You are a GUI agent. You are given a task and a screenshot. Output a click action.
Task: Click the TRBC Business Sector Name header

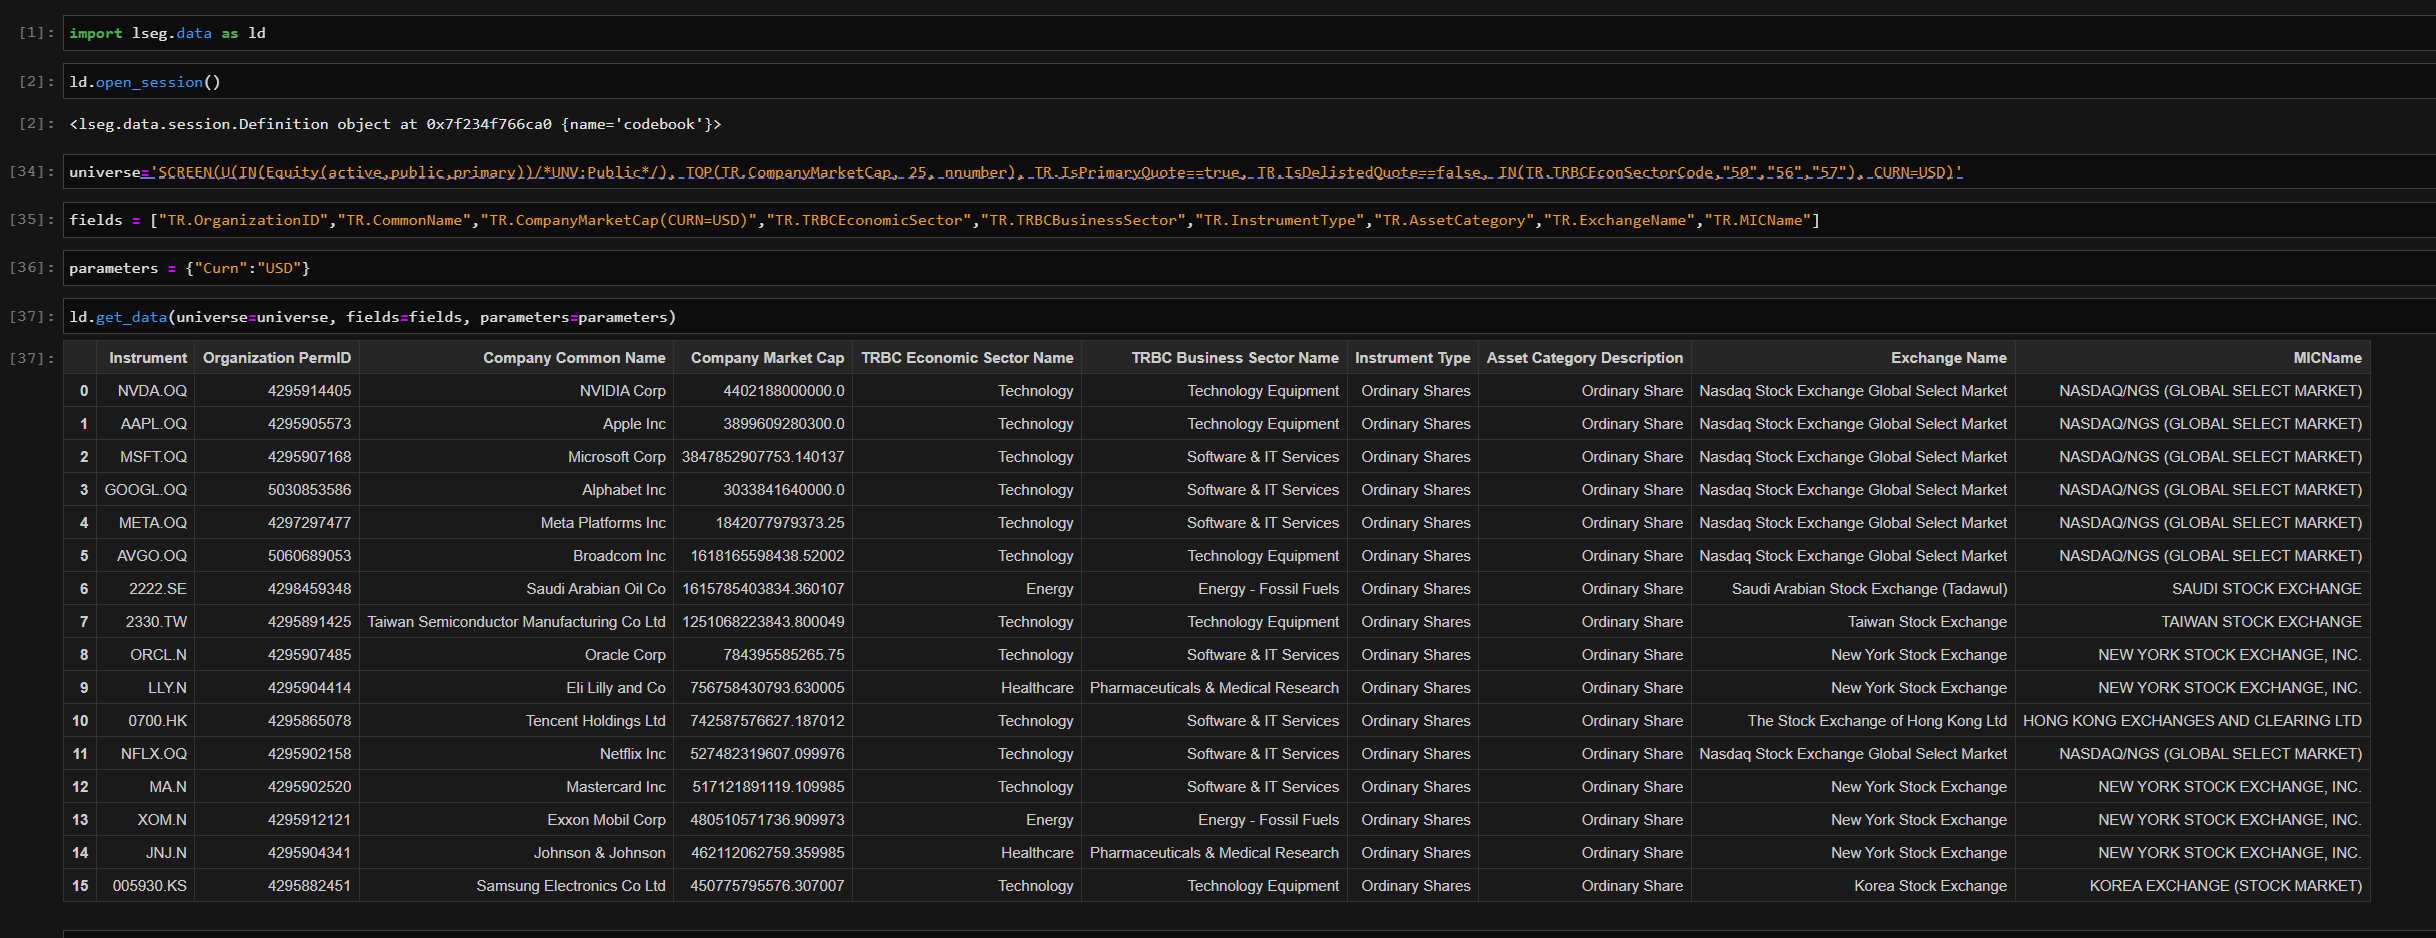coord(1234,358)
